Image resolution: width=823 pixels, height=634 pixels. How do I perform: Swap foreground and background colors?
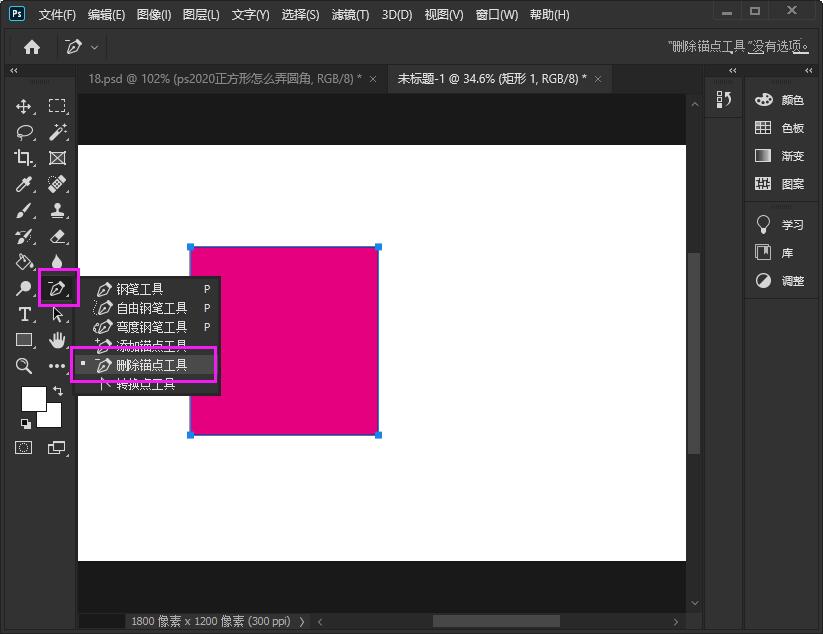pos(58,391)
